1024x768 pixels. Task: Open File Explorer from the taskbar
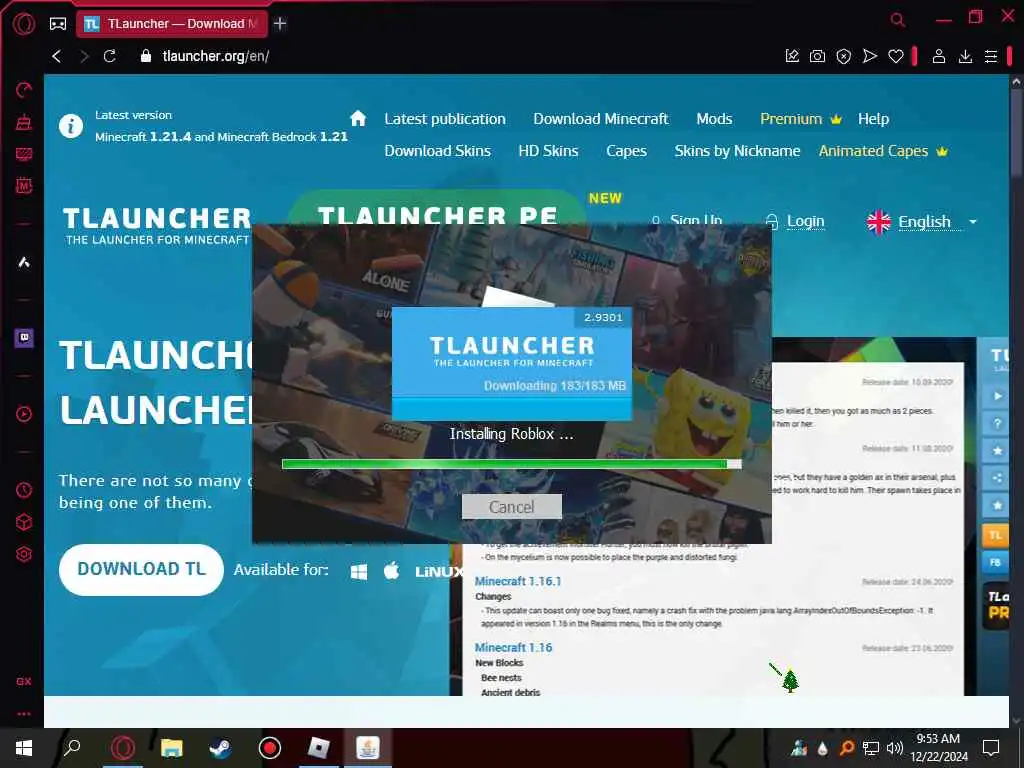(172, 748)
